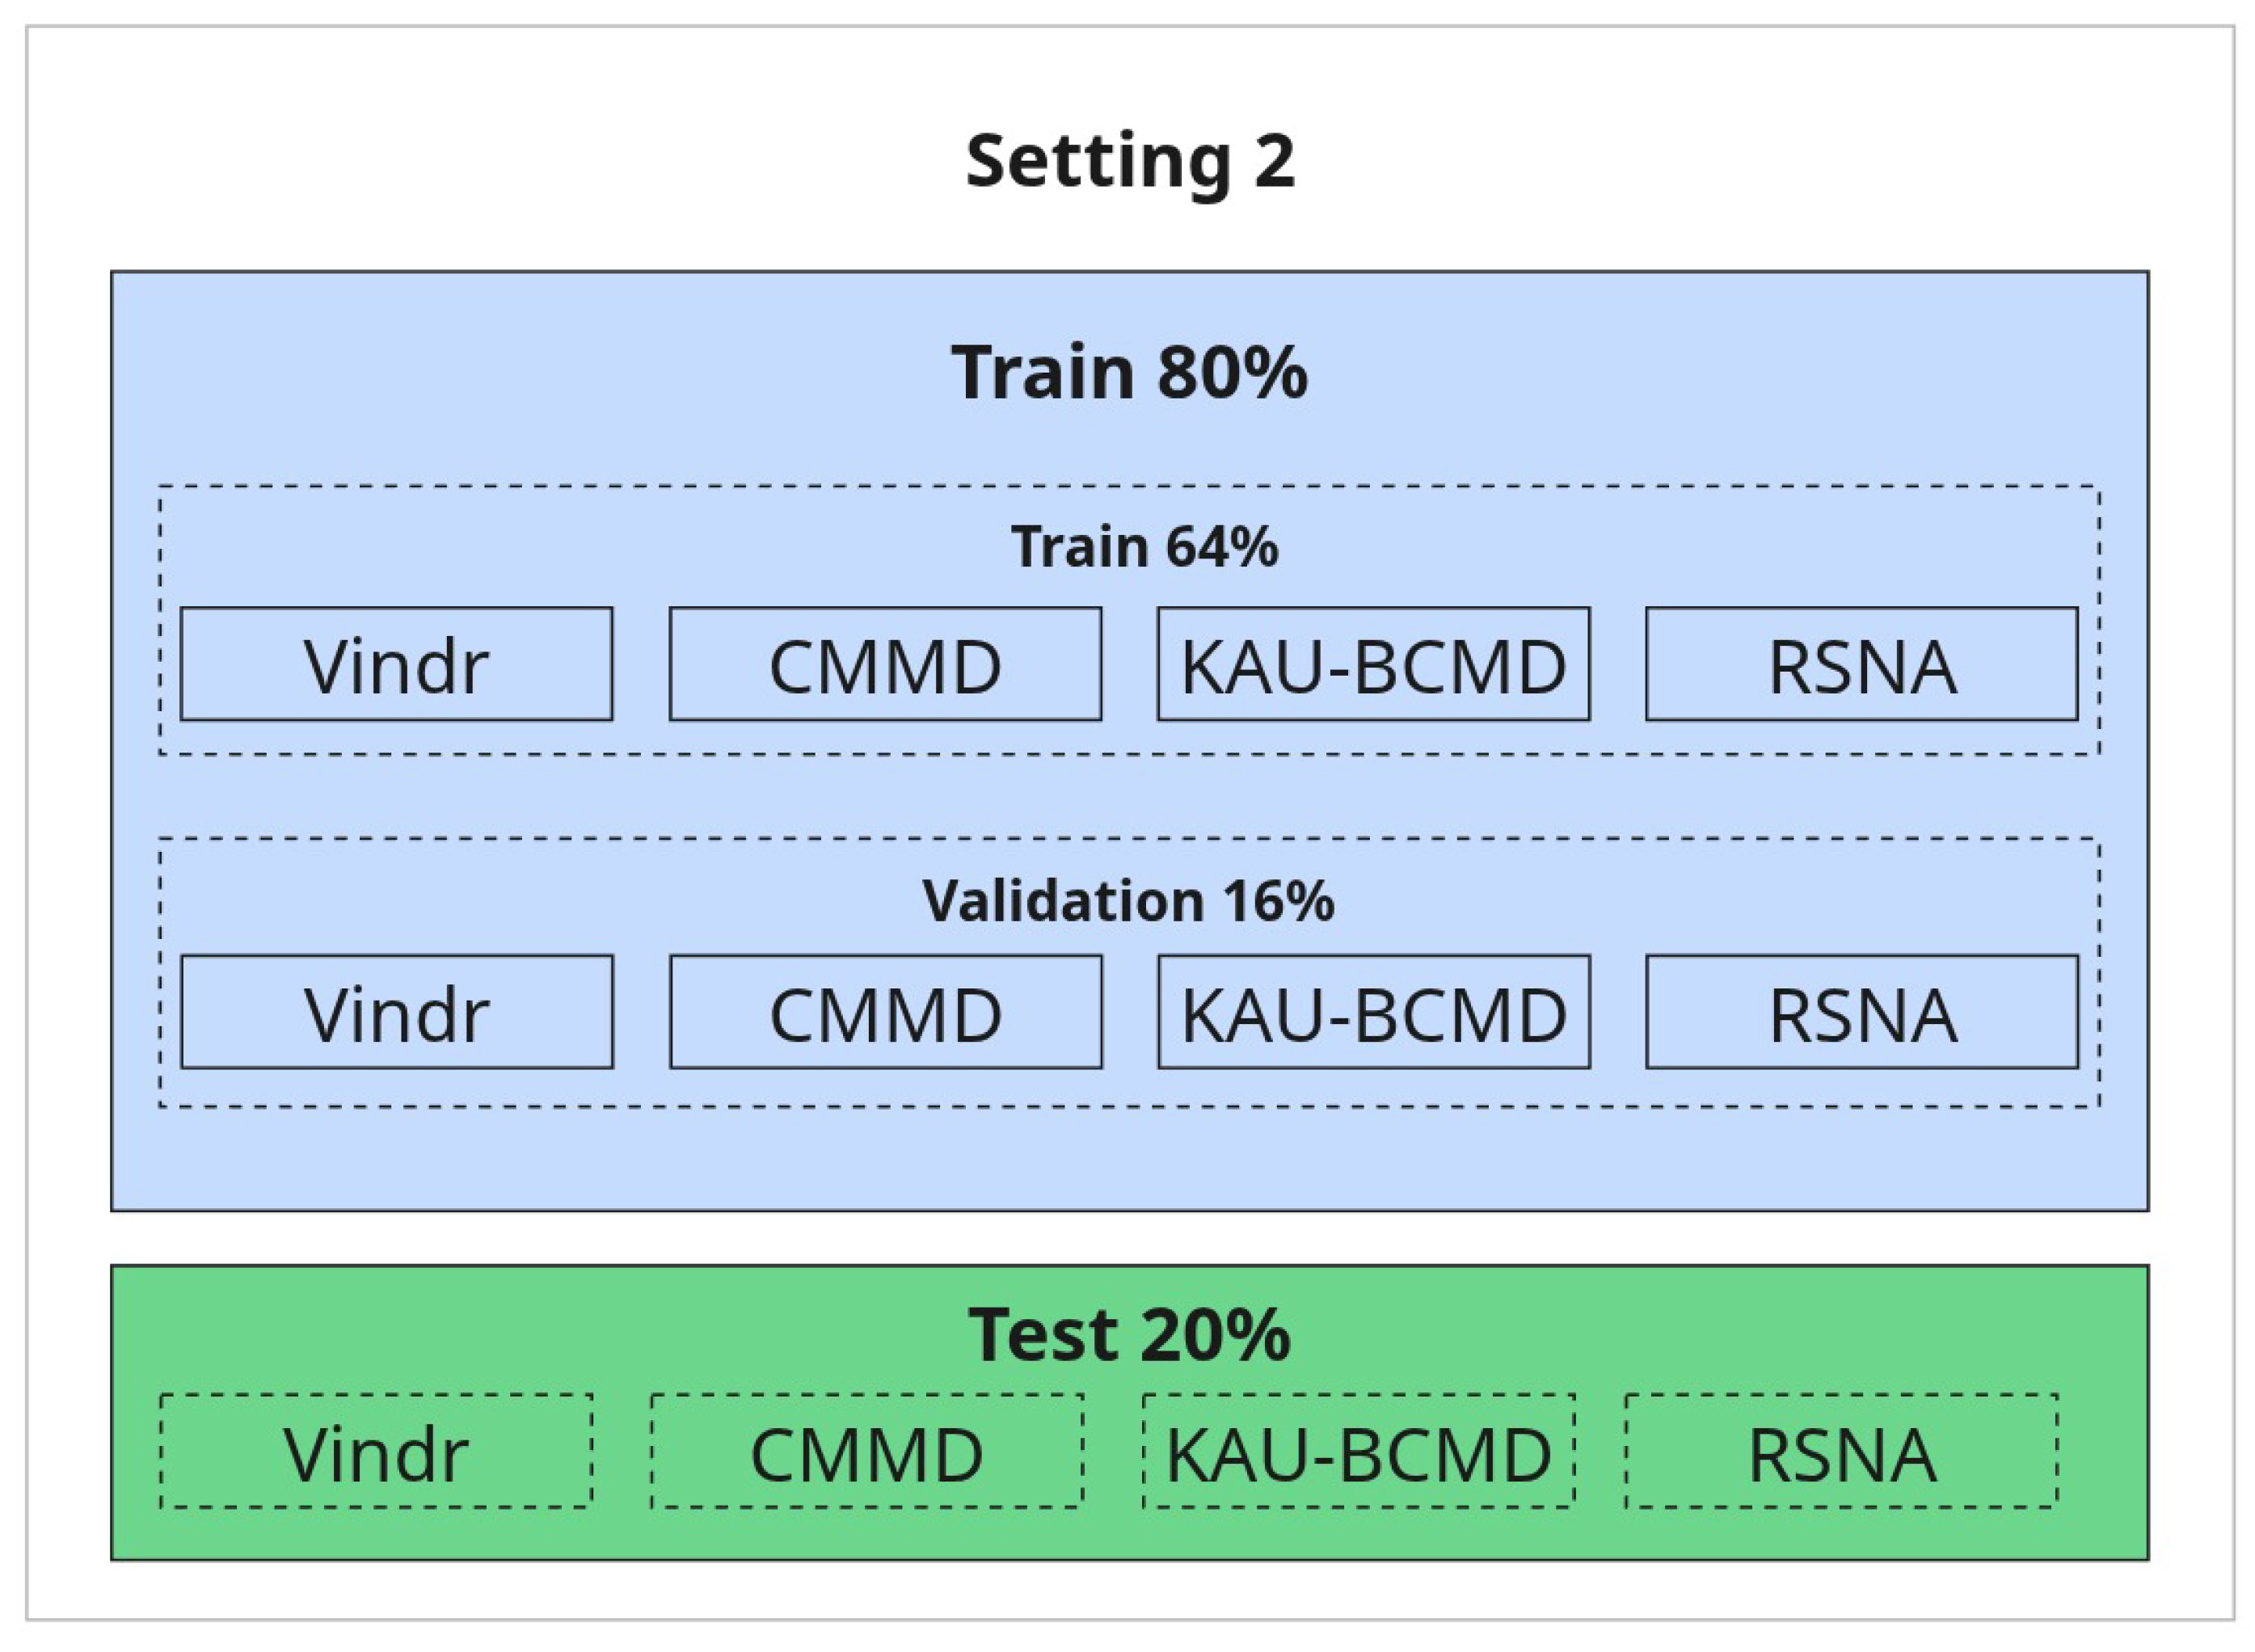Select the Vindr box under Validation 16%

pyautogui.click(x=396, y=1012)
